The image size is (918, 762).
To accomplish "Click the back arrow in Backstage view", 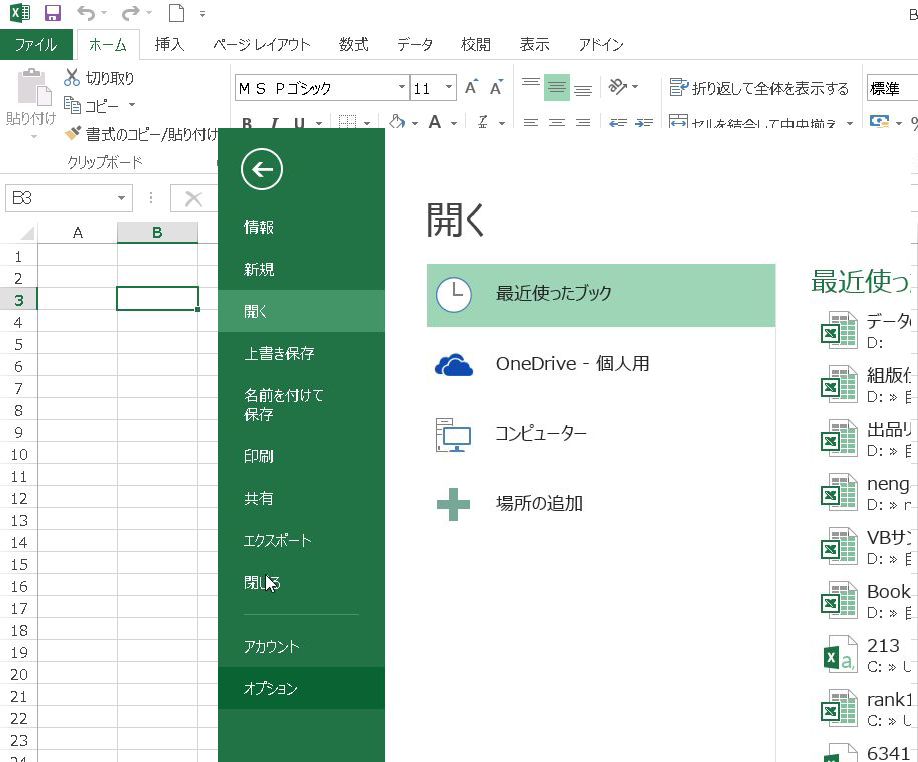I will point(262,170).
